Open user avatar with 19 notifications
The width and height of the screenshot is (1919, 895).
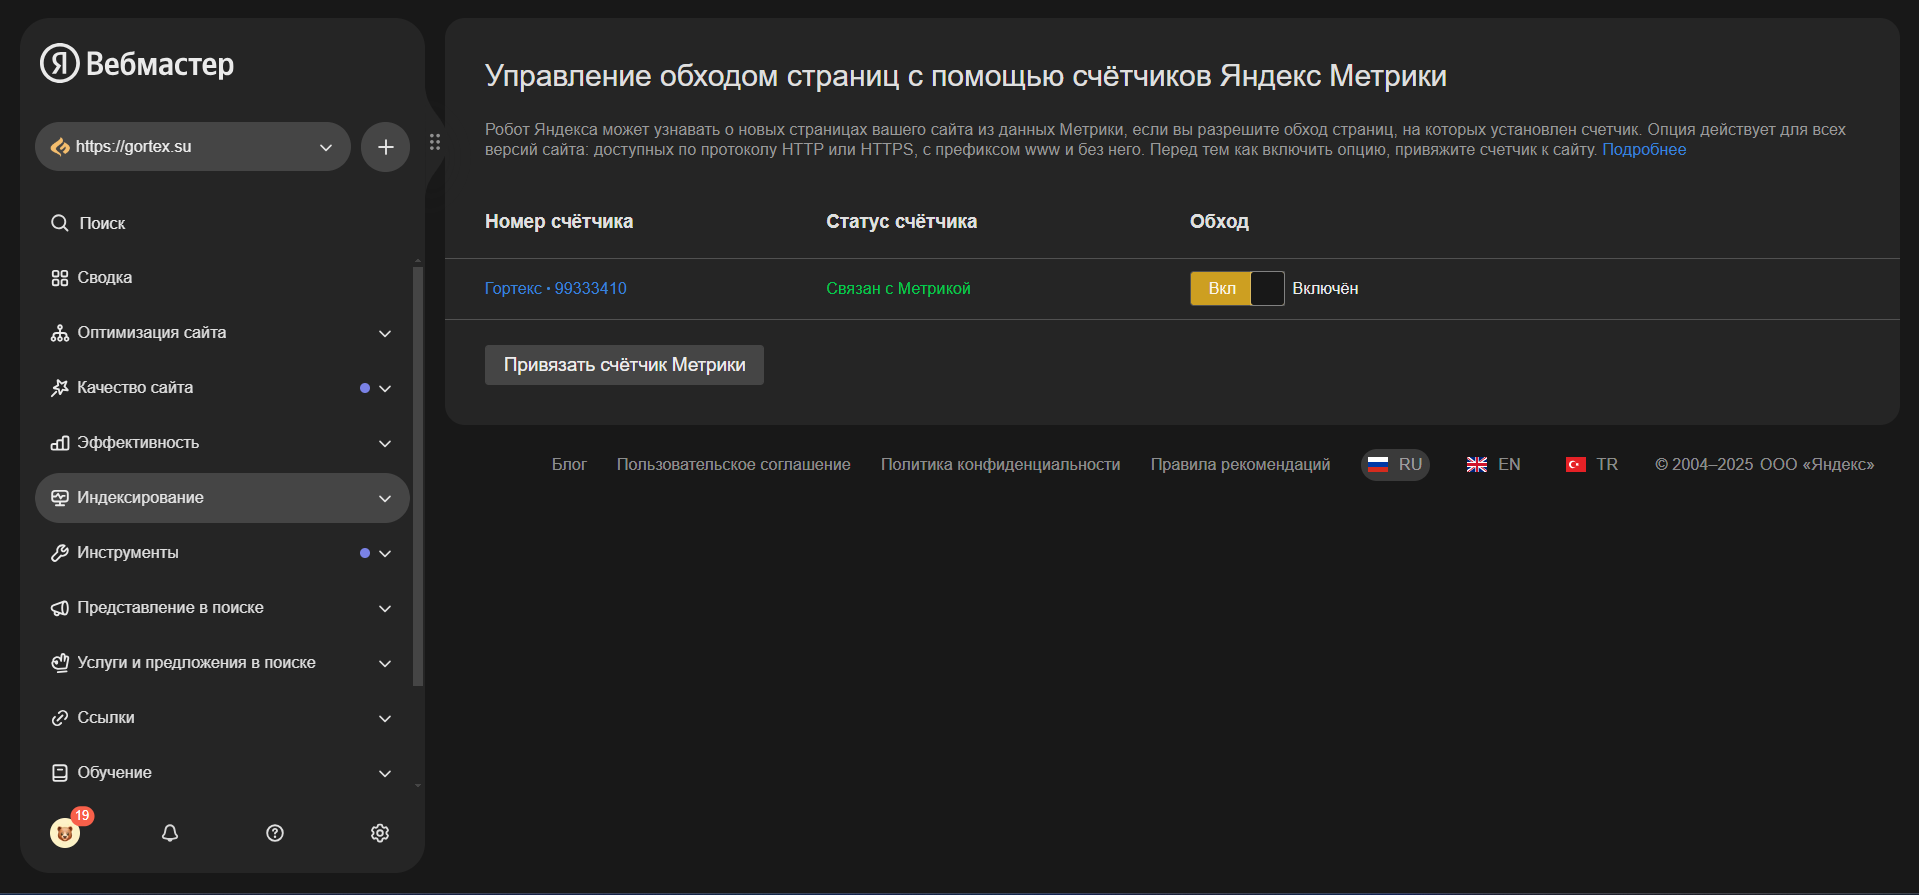(x=66, y=832)
